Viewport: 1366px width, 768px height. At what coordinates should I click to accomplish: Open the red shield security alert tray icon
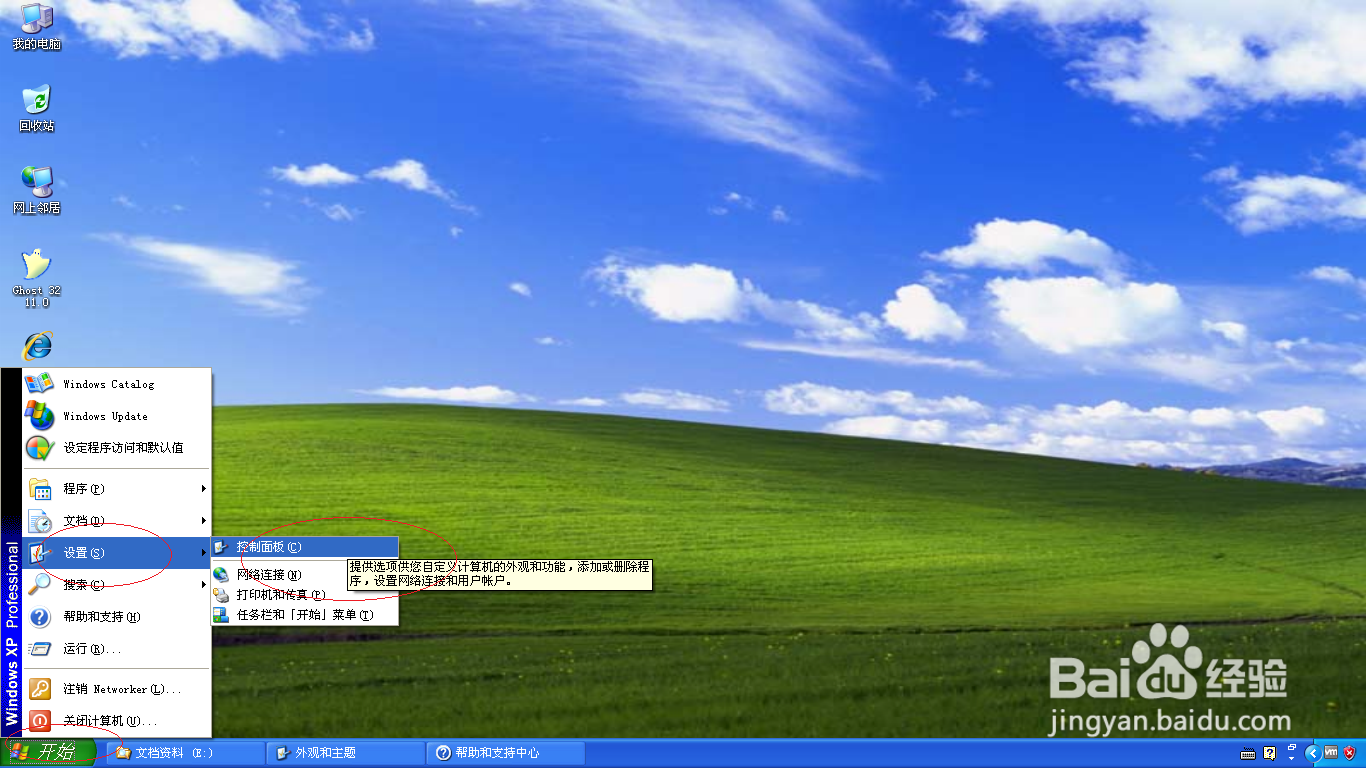click(x=1350, y=753)
